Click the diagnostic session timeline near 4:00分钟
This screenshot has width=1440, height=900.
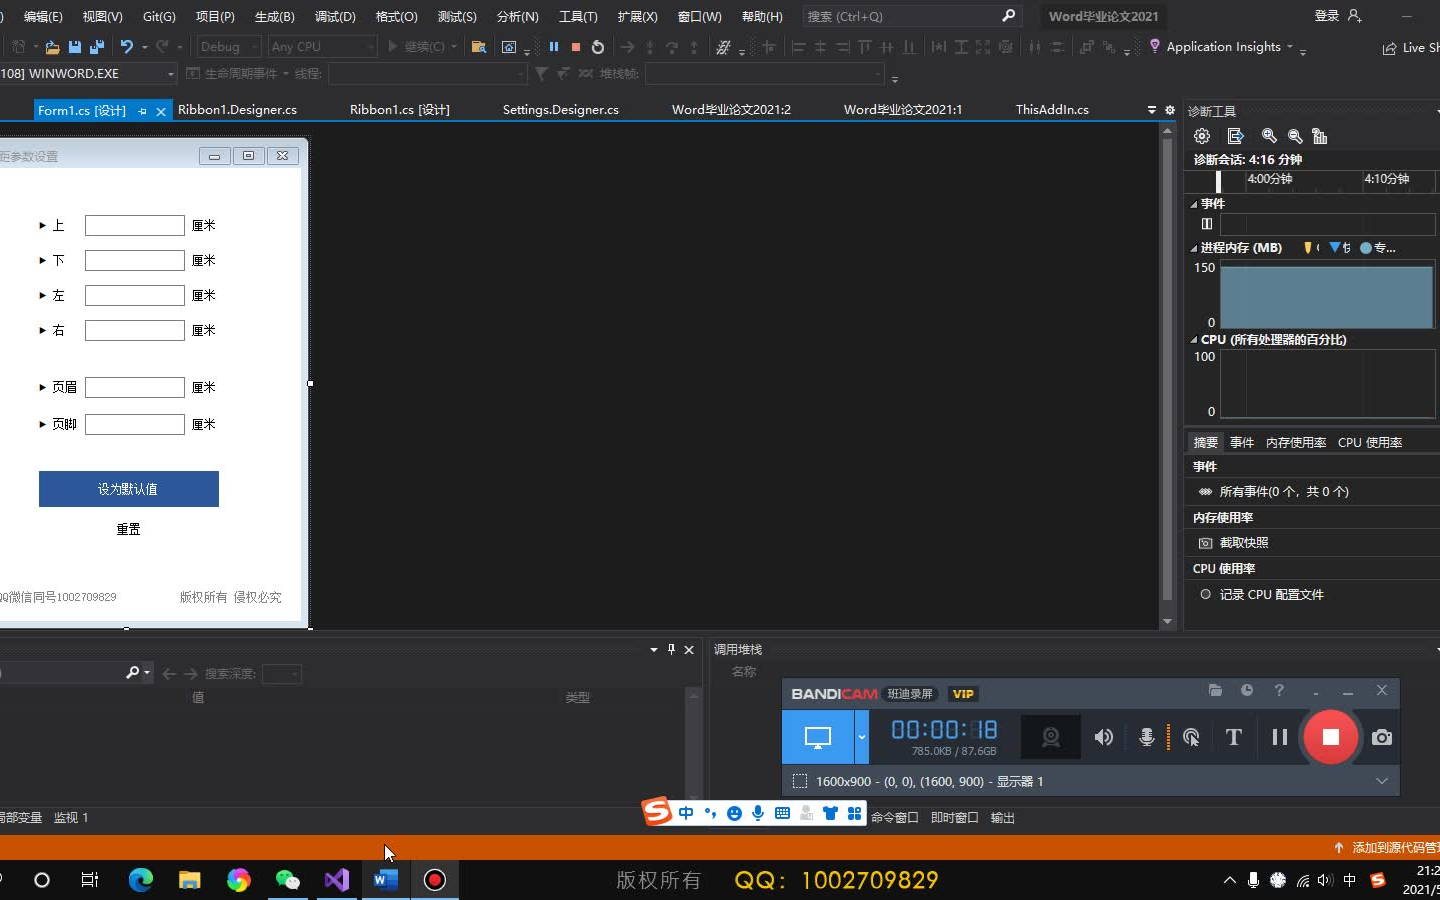[x=1268, y=181]
